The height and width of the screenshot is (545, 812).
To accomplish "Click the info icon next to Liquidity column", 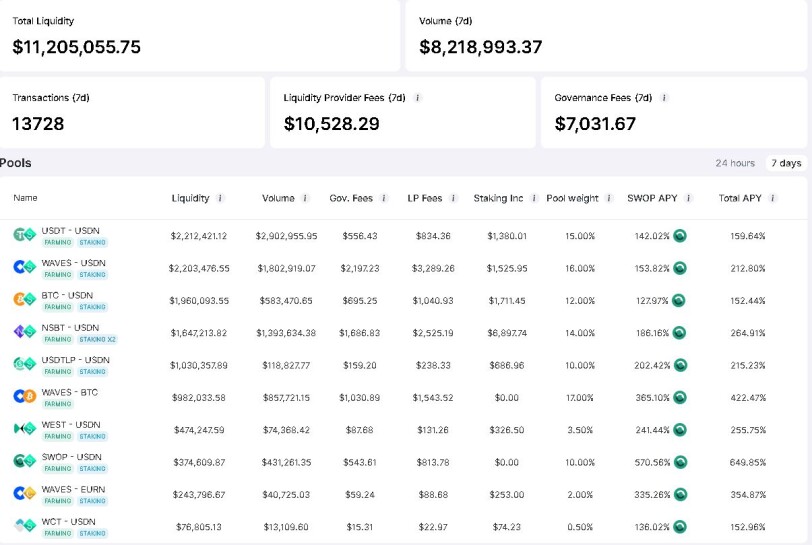I will point(220,198).
